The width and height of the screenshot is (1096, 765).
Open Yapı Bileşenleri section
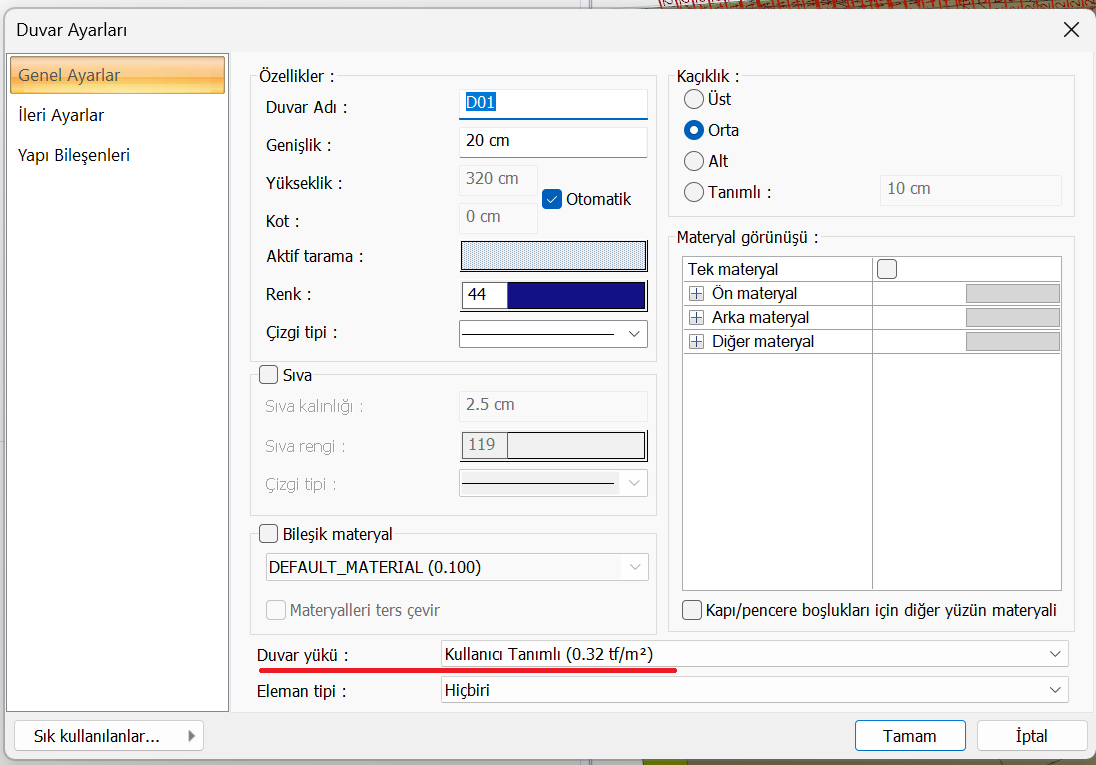pyautogui.click(x=74, y=155)
